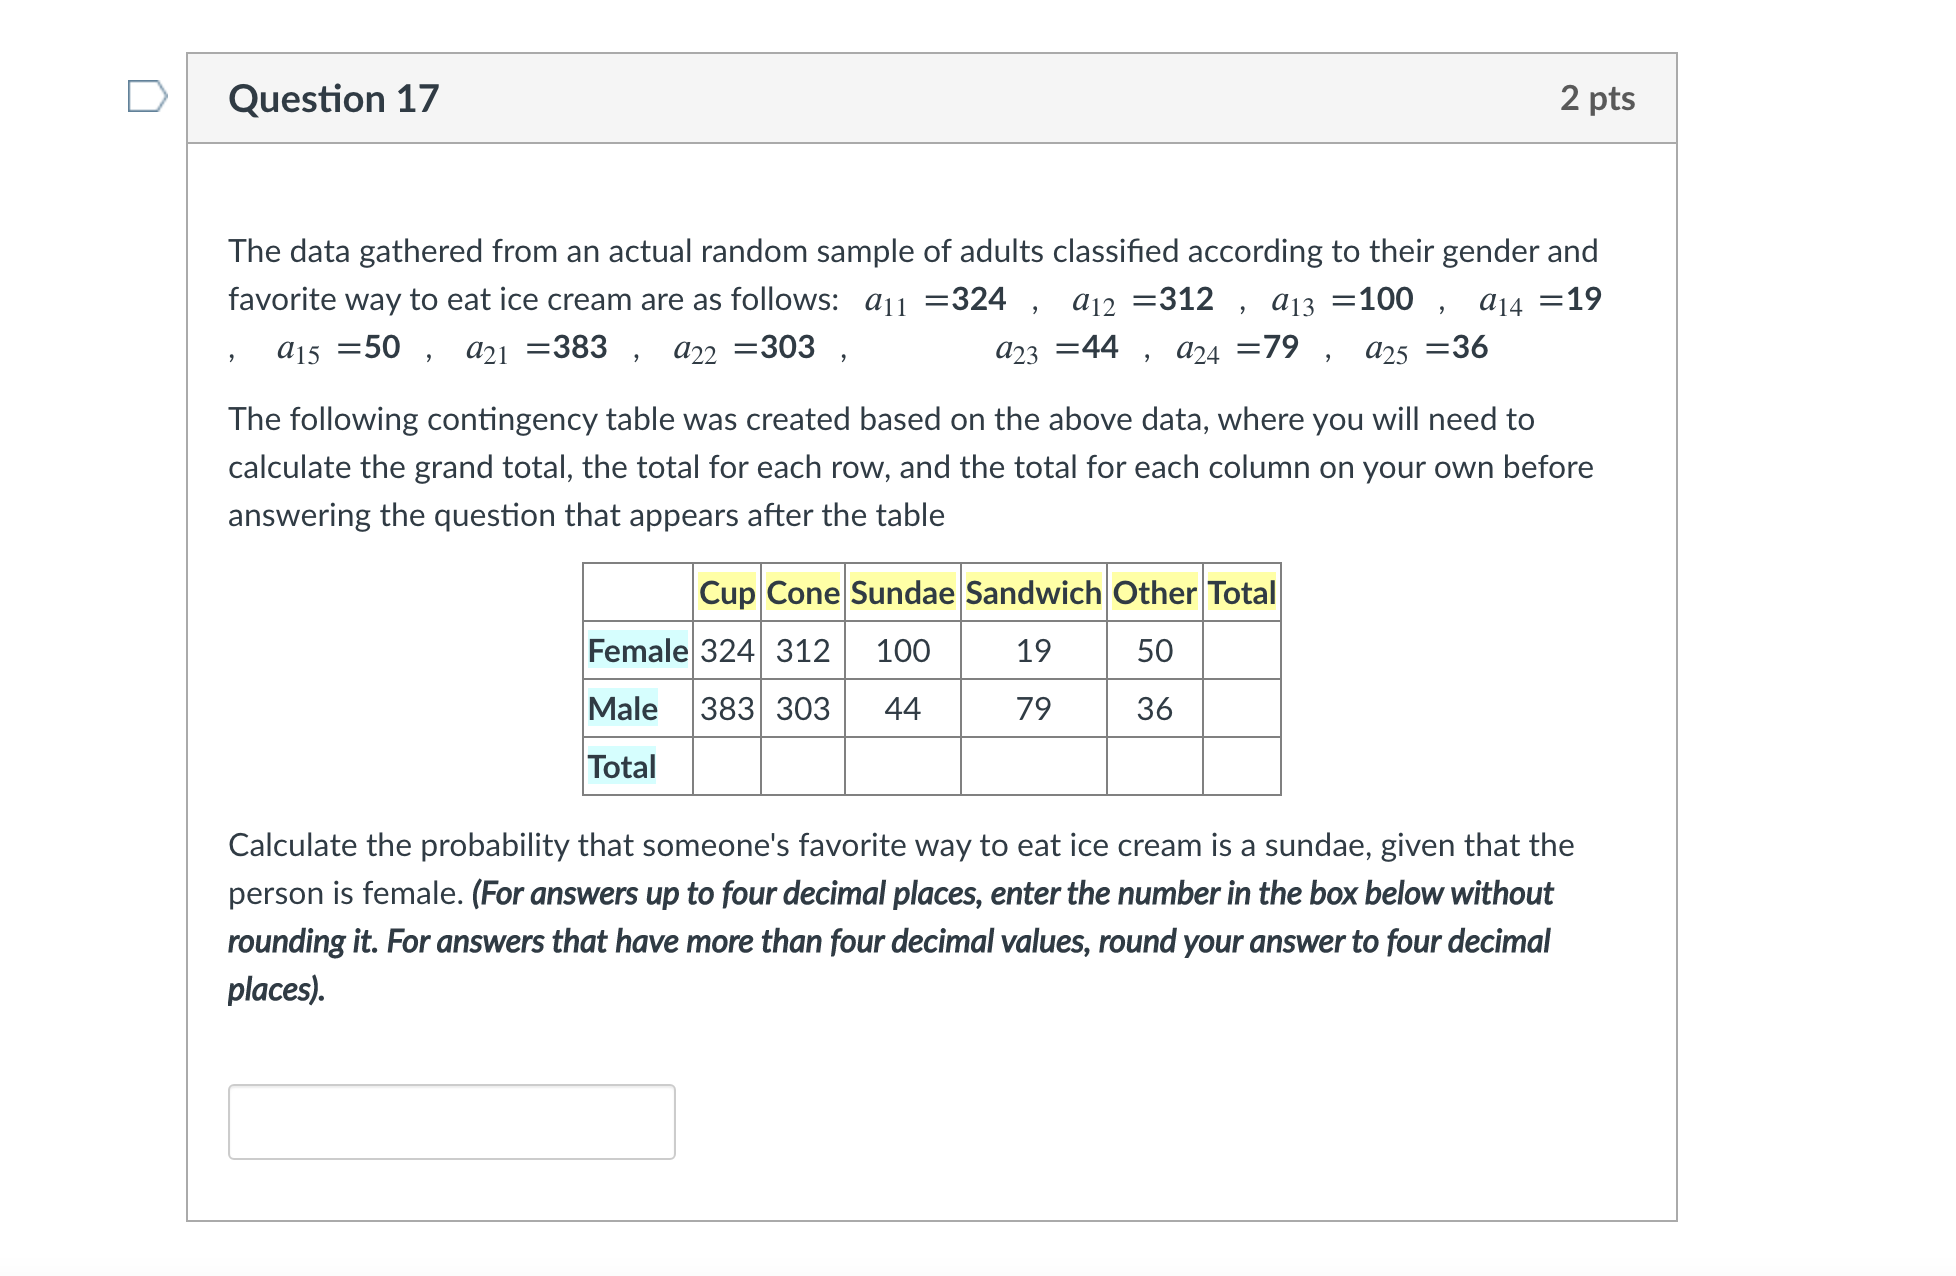Select the Other column header
1956x1276 pixels.
coord(1153,592)
